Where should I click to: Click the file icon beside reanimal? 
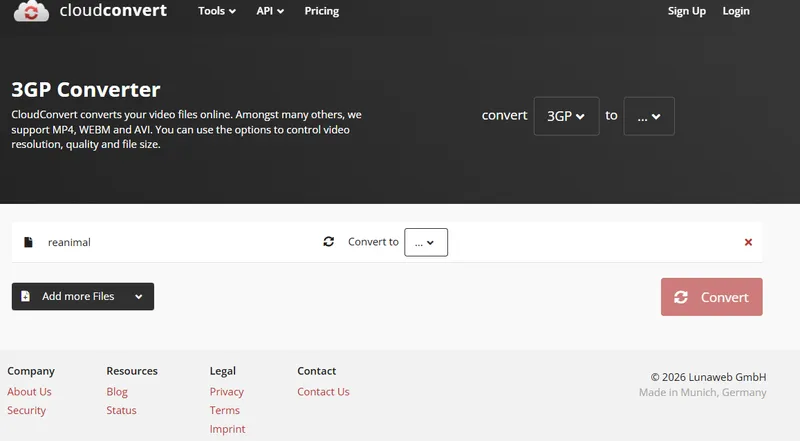[x=29, y=242]
